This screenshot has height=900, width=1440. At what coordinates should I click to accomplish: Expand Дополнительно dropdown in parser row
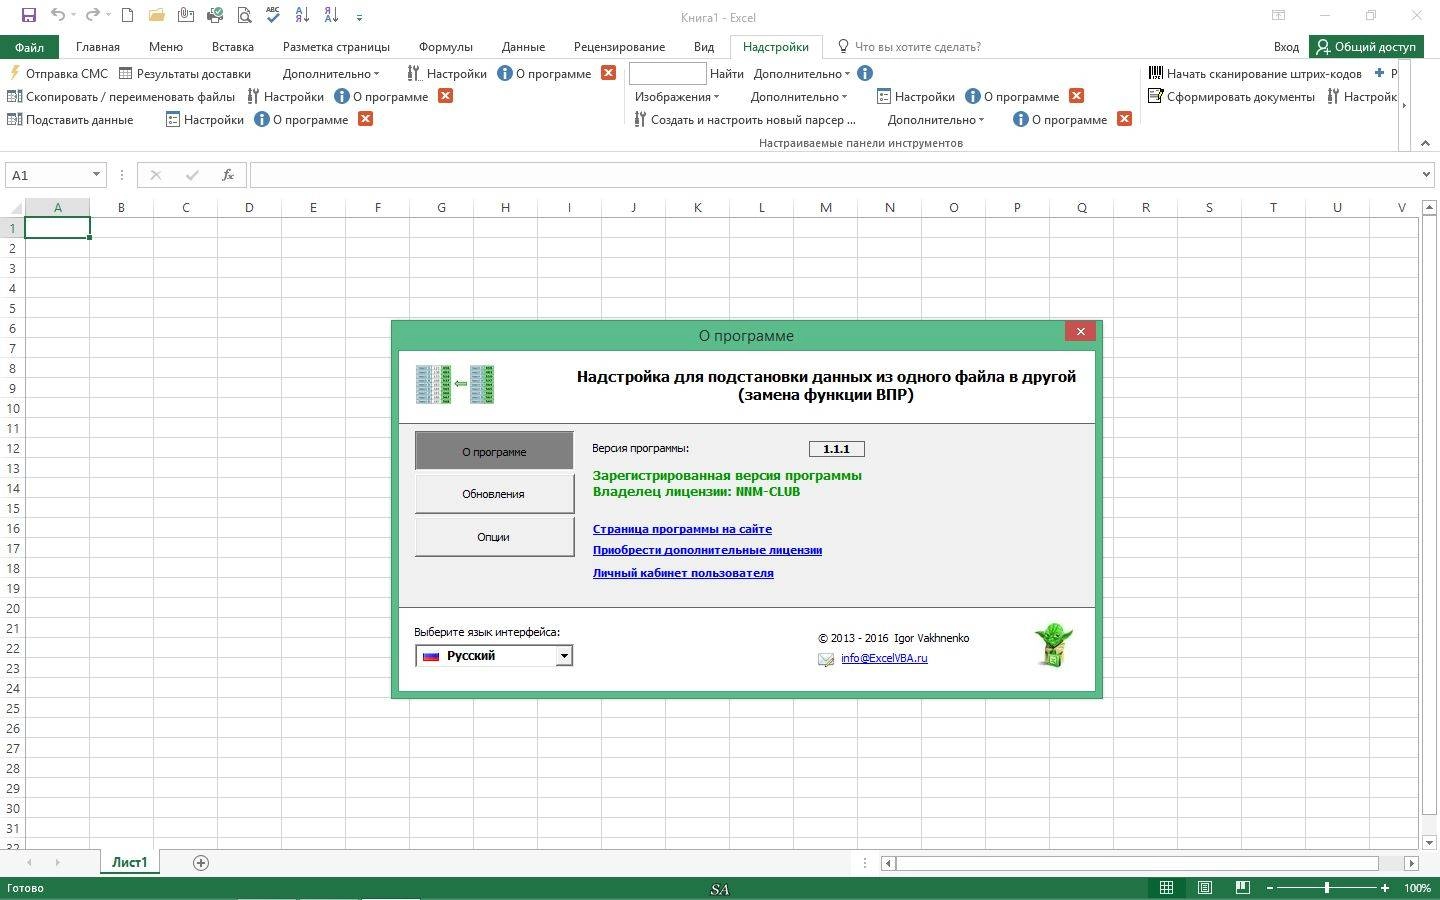(936, 119)
